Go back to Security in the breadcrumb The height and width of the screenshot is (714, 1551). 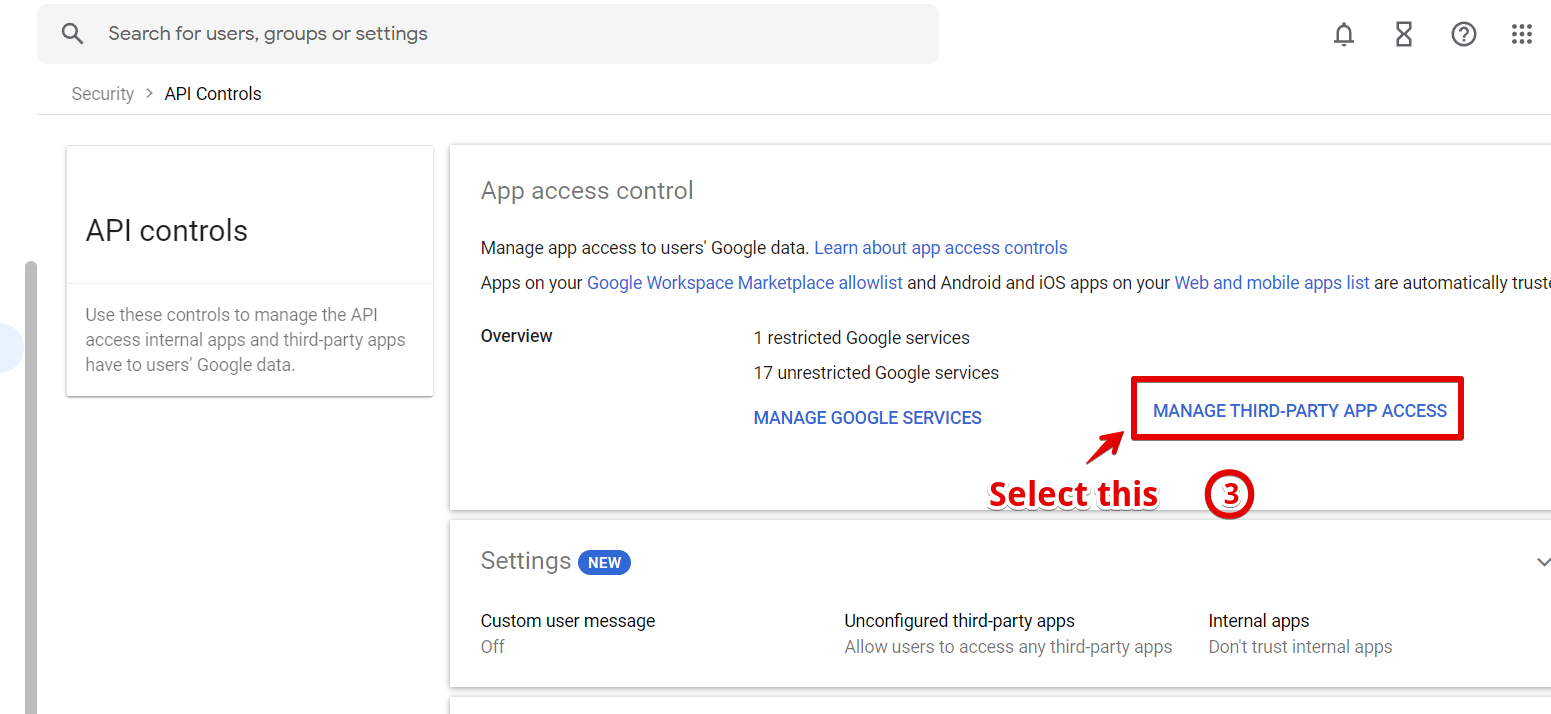(x=102, y=94)
